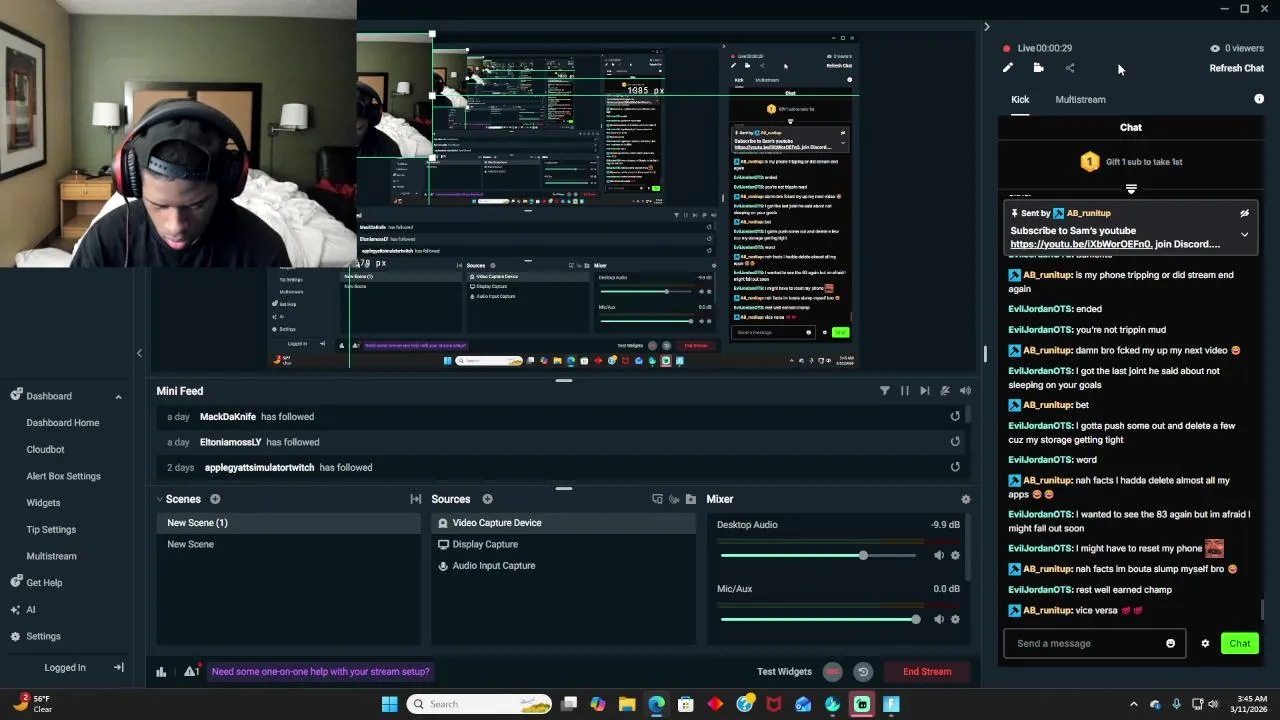Open Mic/Aux settings gear
This screenshot has width=1280, height=720.
click(955, 619)
